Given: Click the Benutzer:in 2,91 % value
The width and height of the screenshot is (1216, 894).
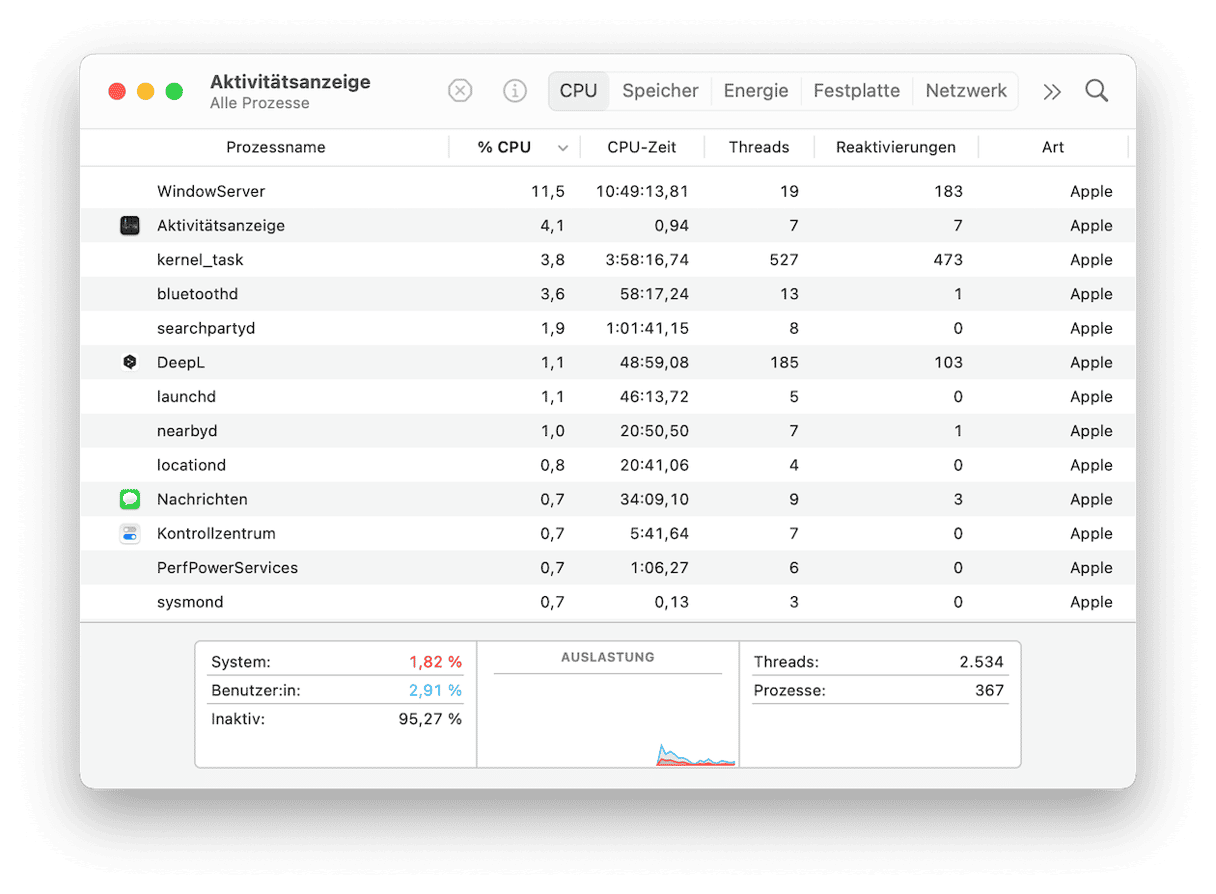Looking at the screenshot, I should click(435, 690).
